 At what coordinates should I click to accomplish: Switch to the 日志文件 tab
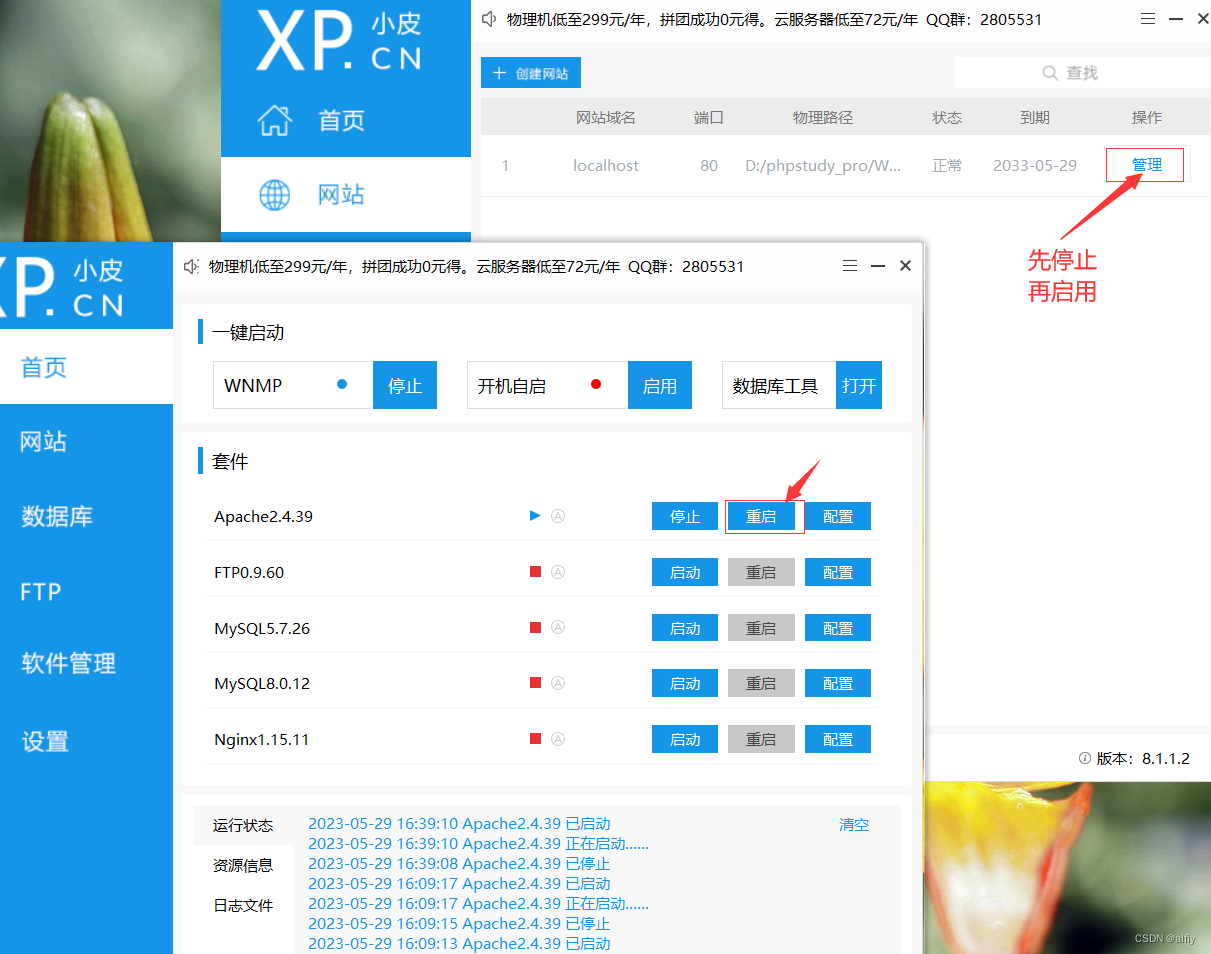click(243, 905)
